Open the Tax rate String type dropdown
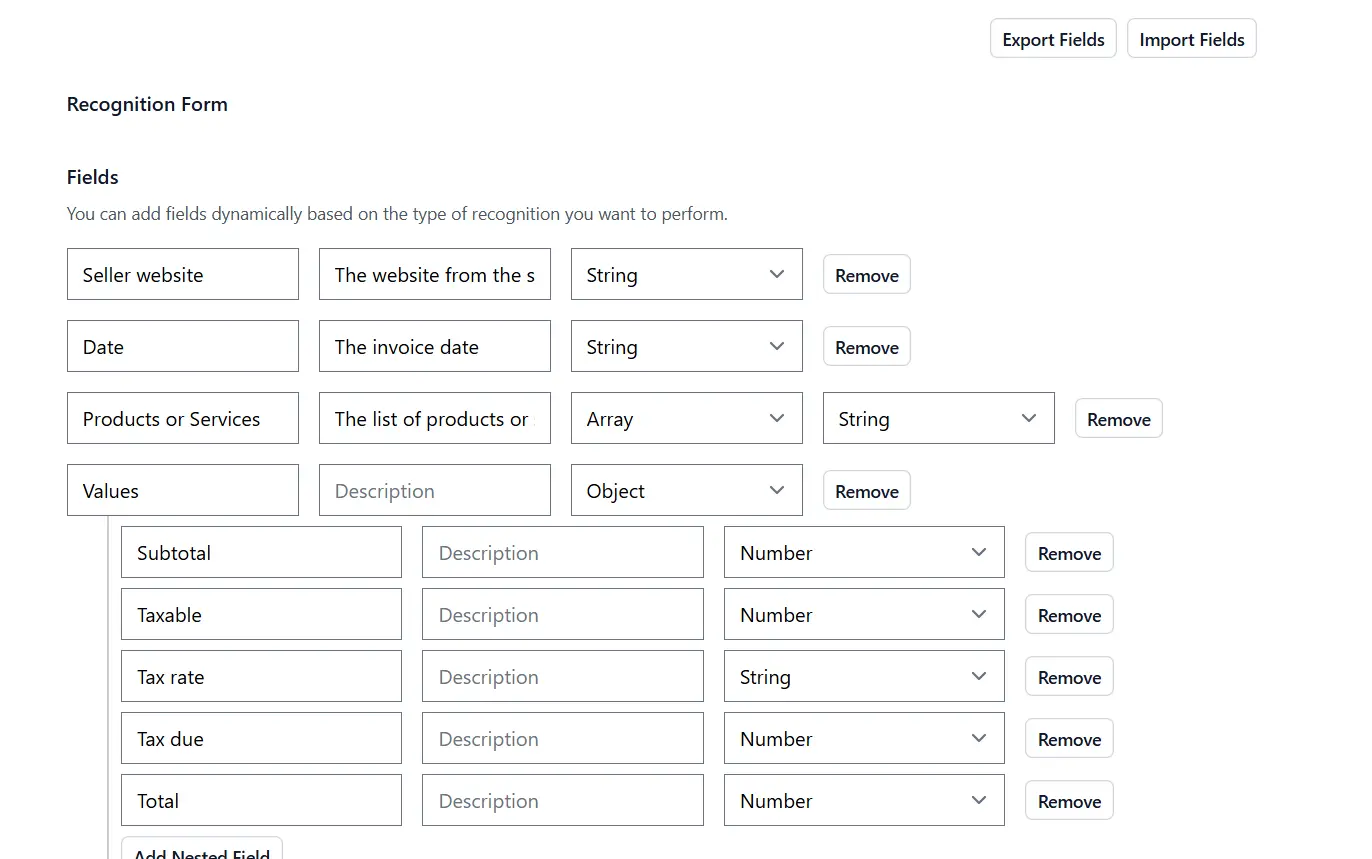 (x=863, y=676)
